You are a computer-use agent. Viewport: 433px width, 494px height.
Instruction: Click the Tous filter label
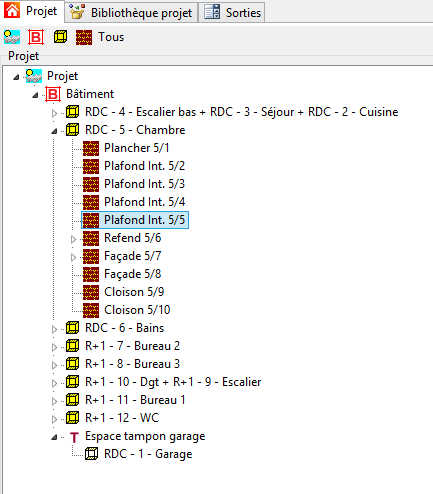pyautogui.click(x=111, y=37)
